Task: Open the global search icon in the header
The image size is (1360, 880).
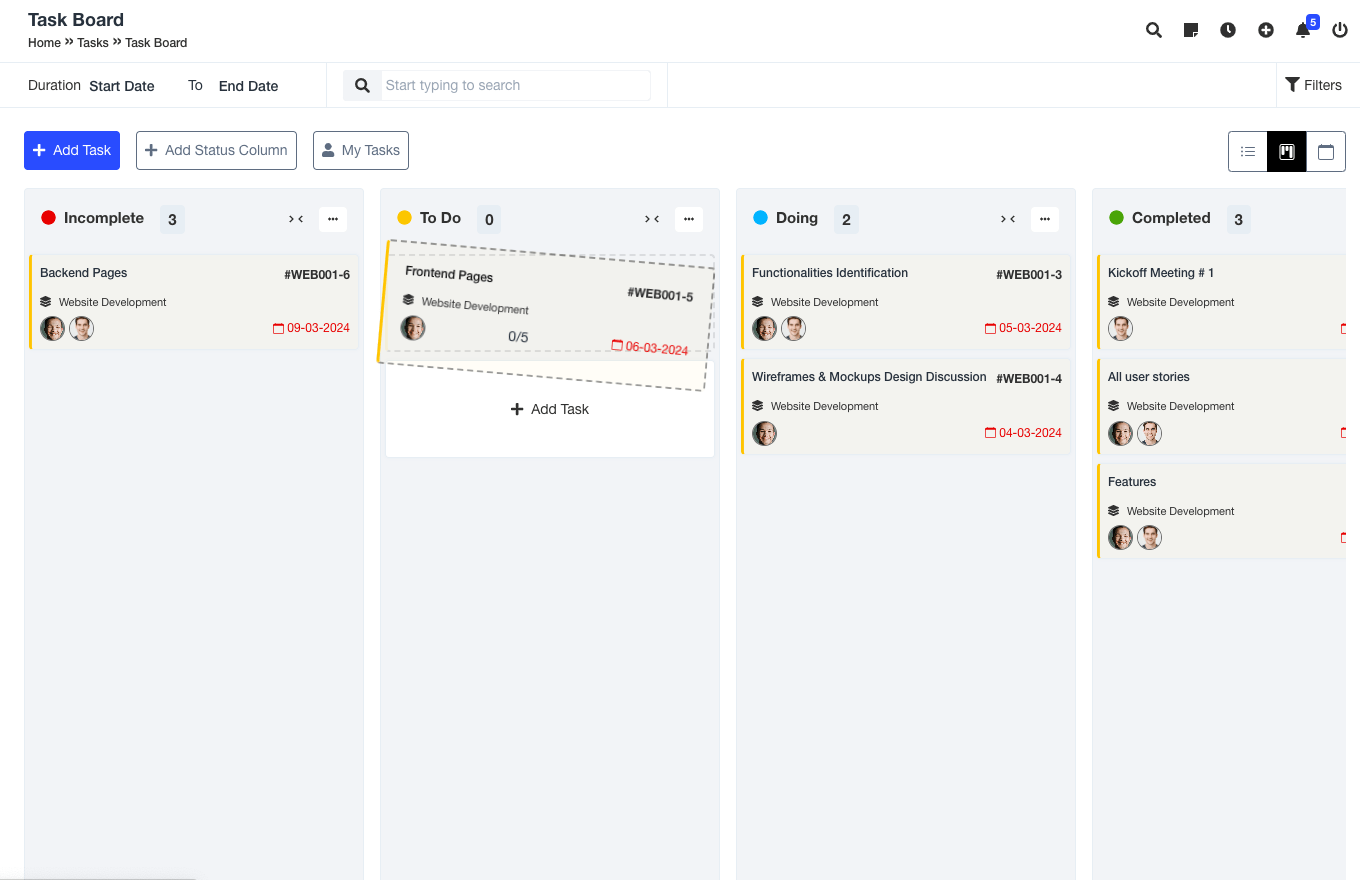Action: click(1153, 30)
